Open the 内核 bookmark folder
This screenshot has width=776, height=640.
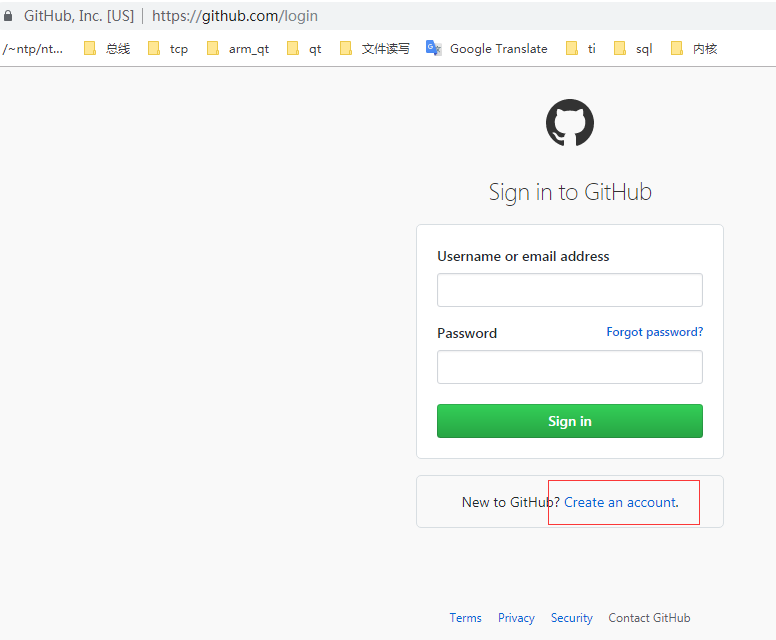pyautogui.click(x=694, y=49)
